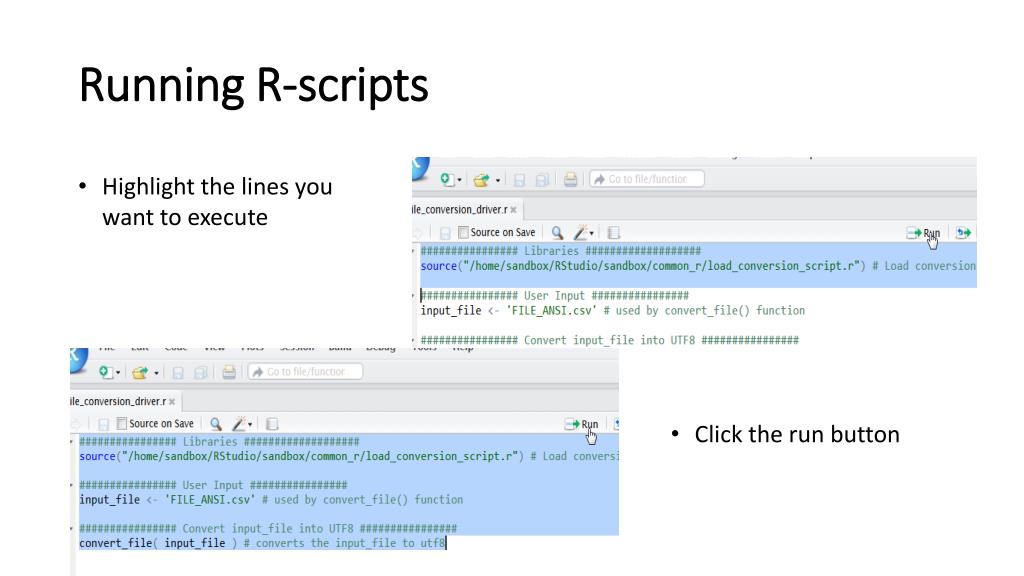This screenshot has width=1024, height=576.
Task: Focus Go to file/function field, lower screenshot
Action: pyautogui.click(x=306, y=372)
